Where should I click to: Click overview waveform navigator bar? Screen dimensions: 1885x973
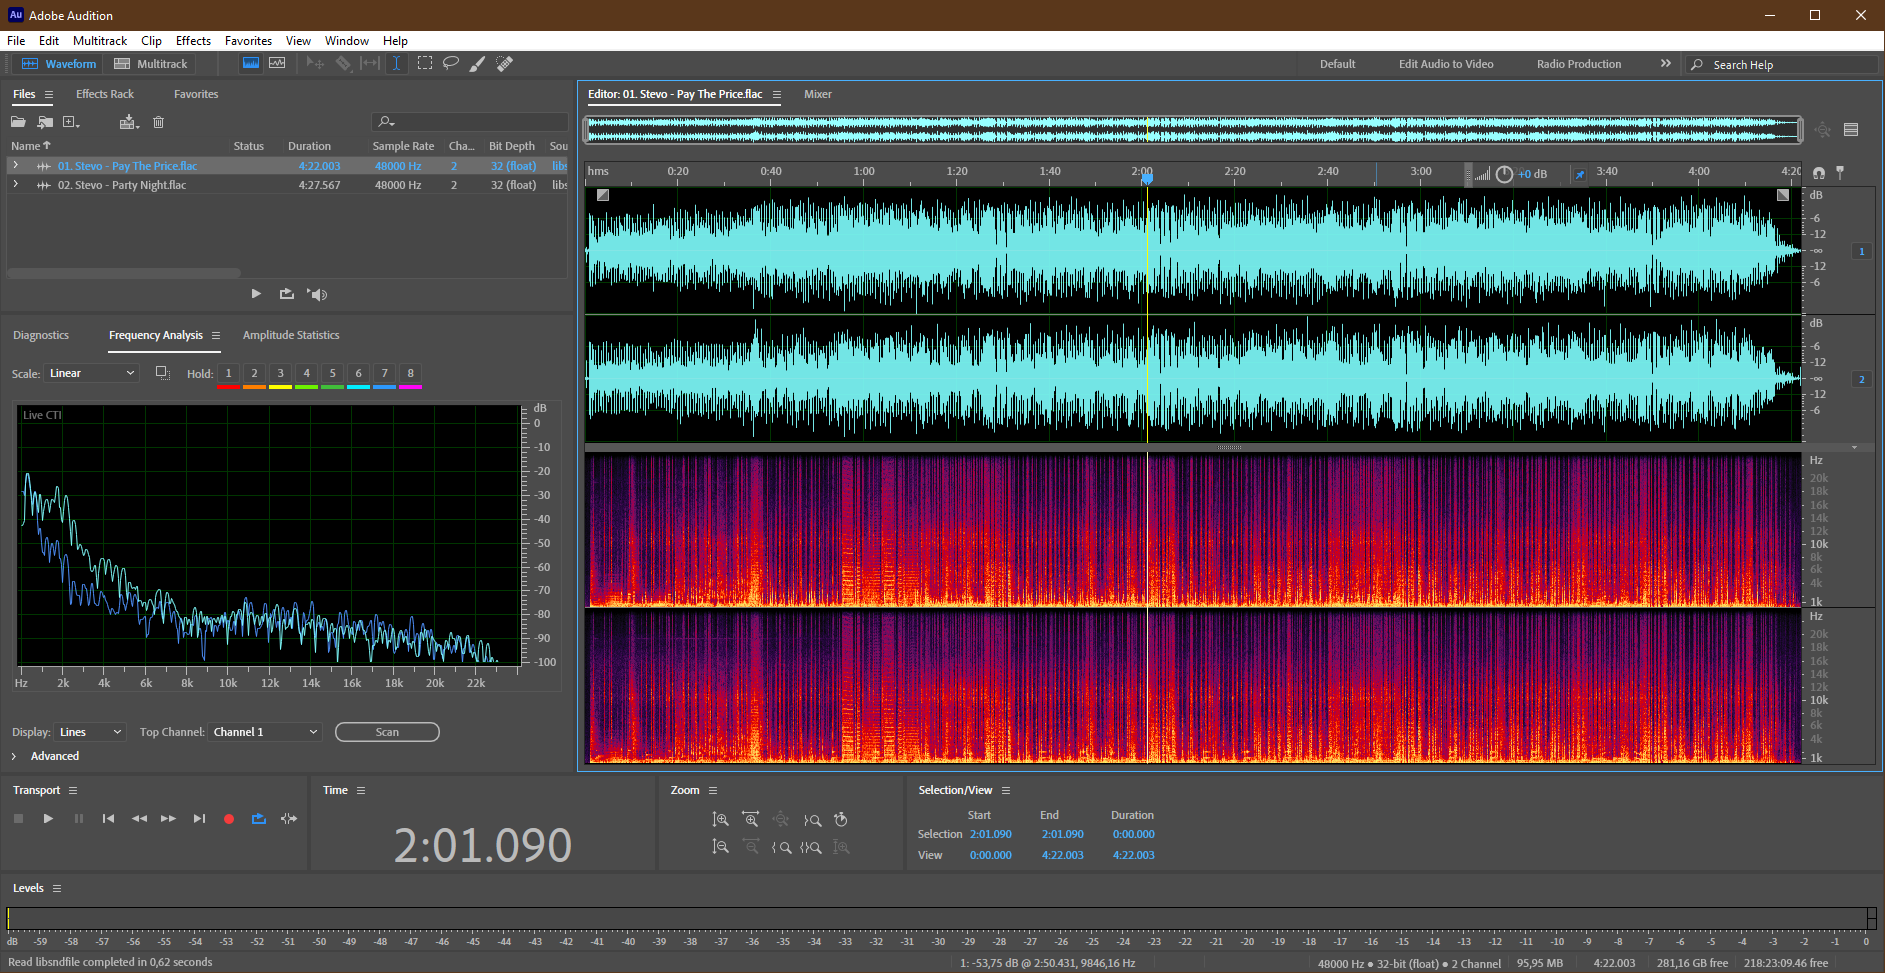[1193, 129]
